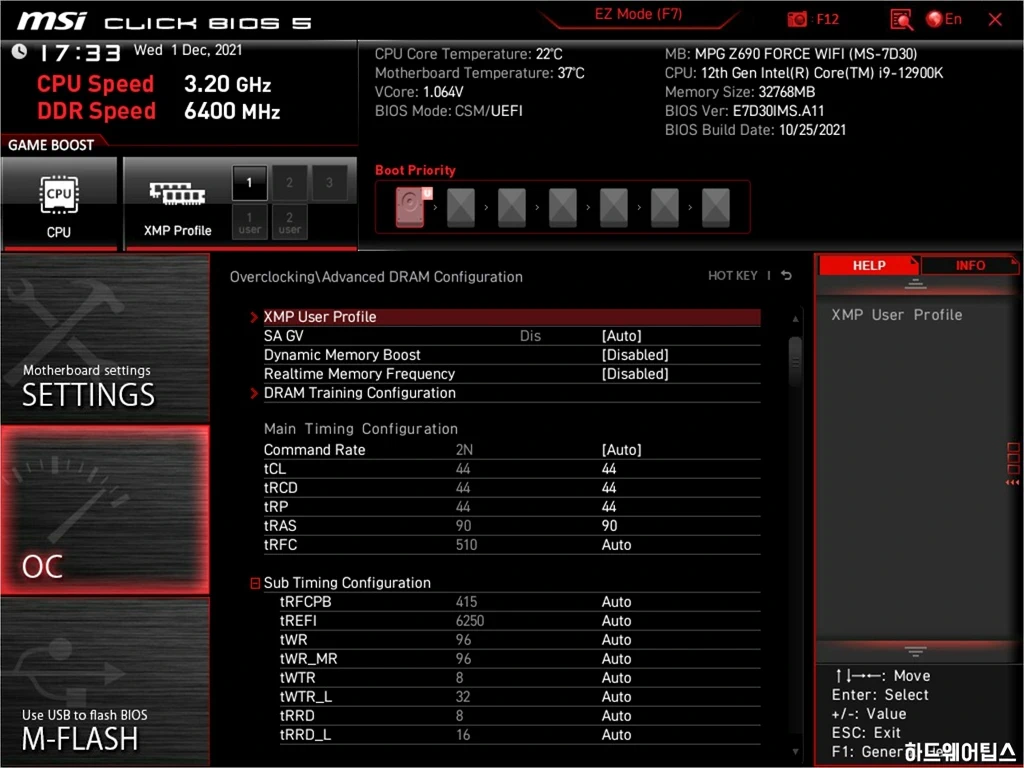This screenshot has height=768, width=1024.
Task: Click the third boot priority device slot
Action: point(512,208)
